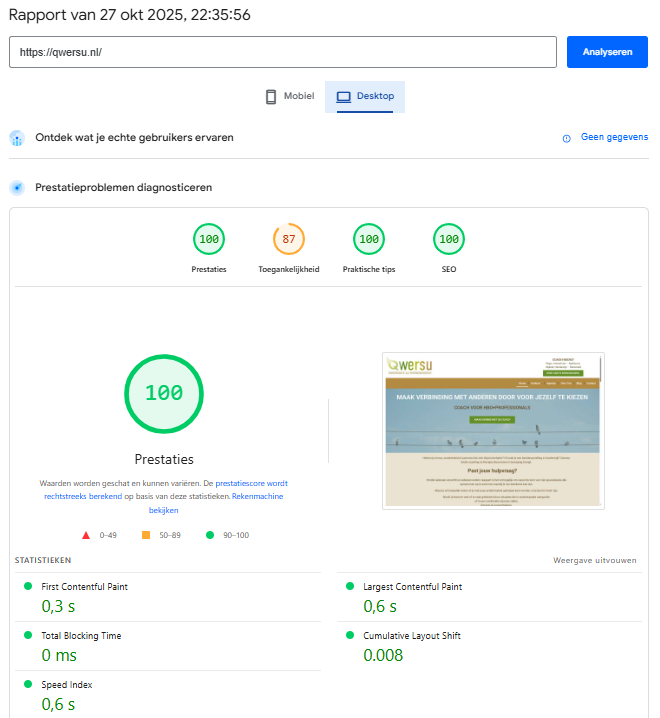
Task: Click the info icon beside Geen gegevens
Action: pos(567,138)
